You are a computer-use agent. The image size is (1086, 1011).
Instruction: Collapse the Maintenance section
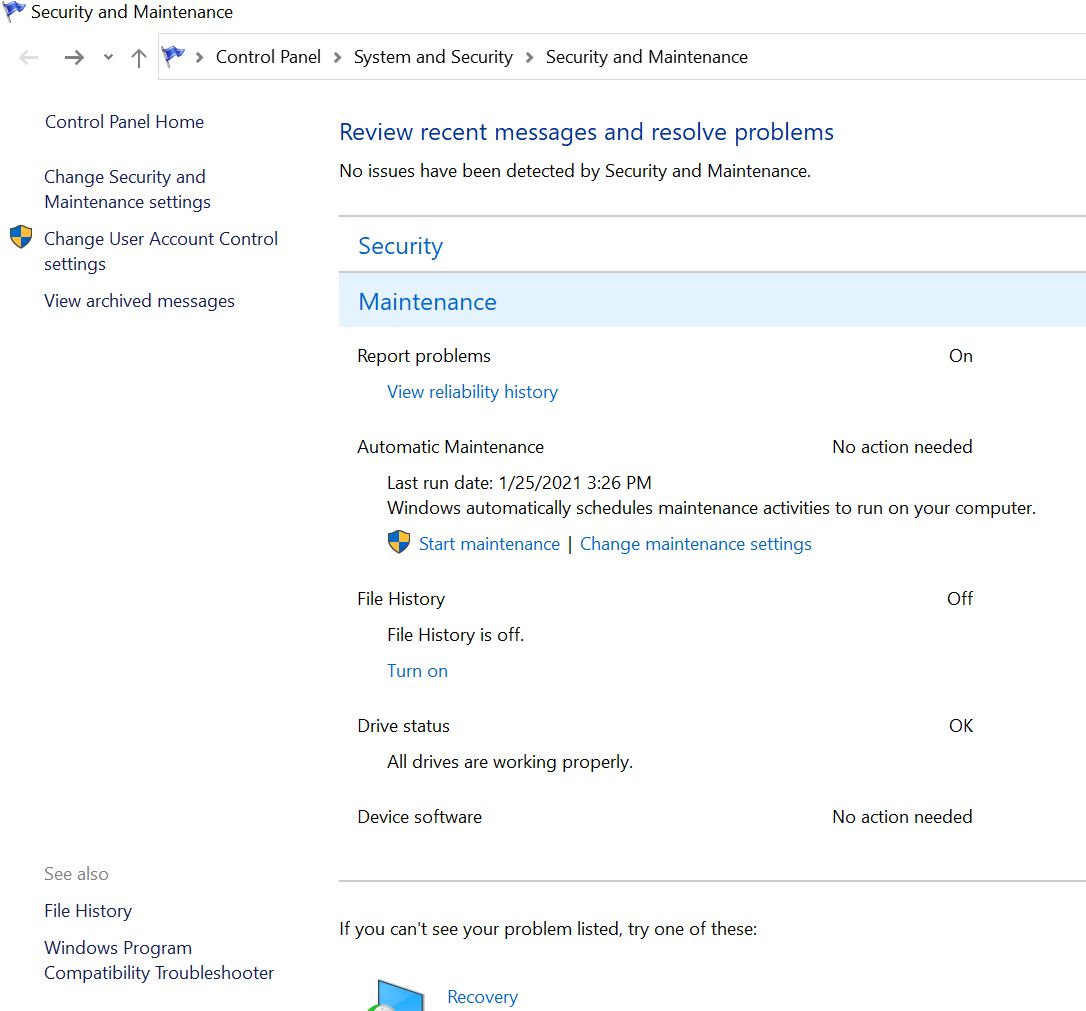click(x=427, y=301)
